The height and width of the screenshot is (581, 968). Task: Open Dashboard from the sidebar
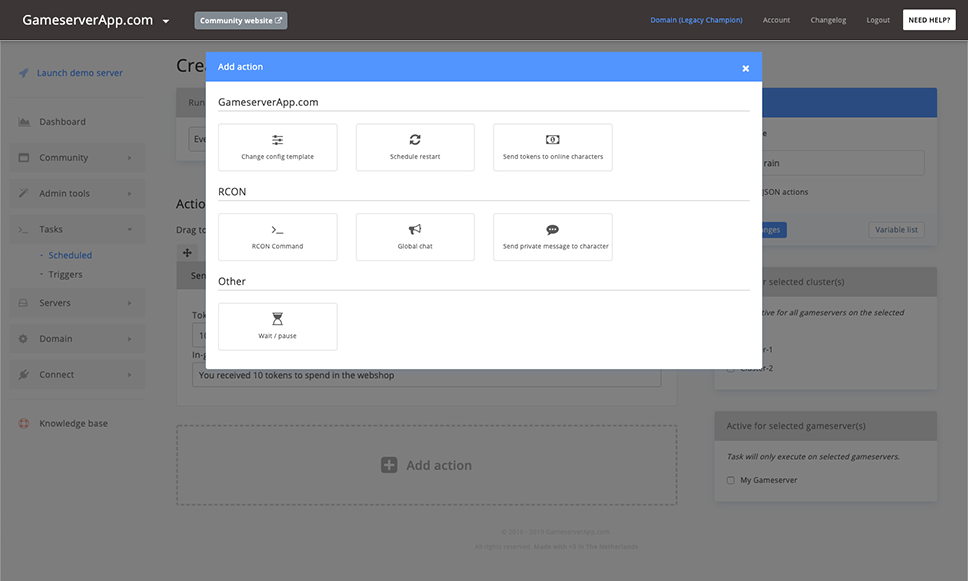(x=62, y=122)
